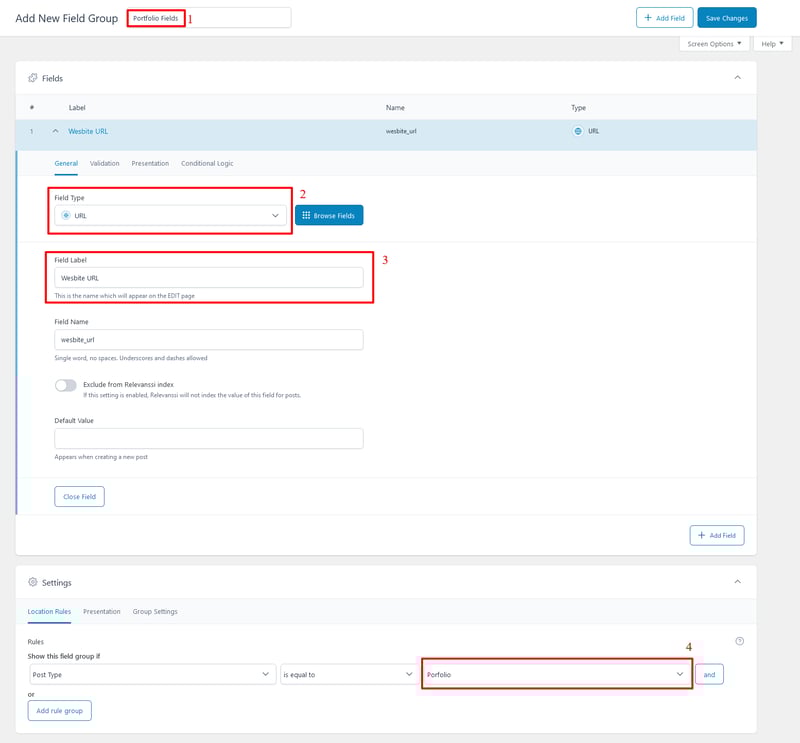
Task: Click the Default Value input field
Action: click(208, 439)
